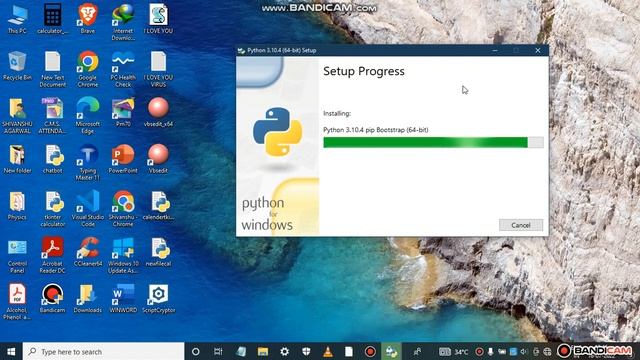
Task: Select the WINWORD desktop shortcut
Action: [123, 299]
